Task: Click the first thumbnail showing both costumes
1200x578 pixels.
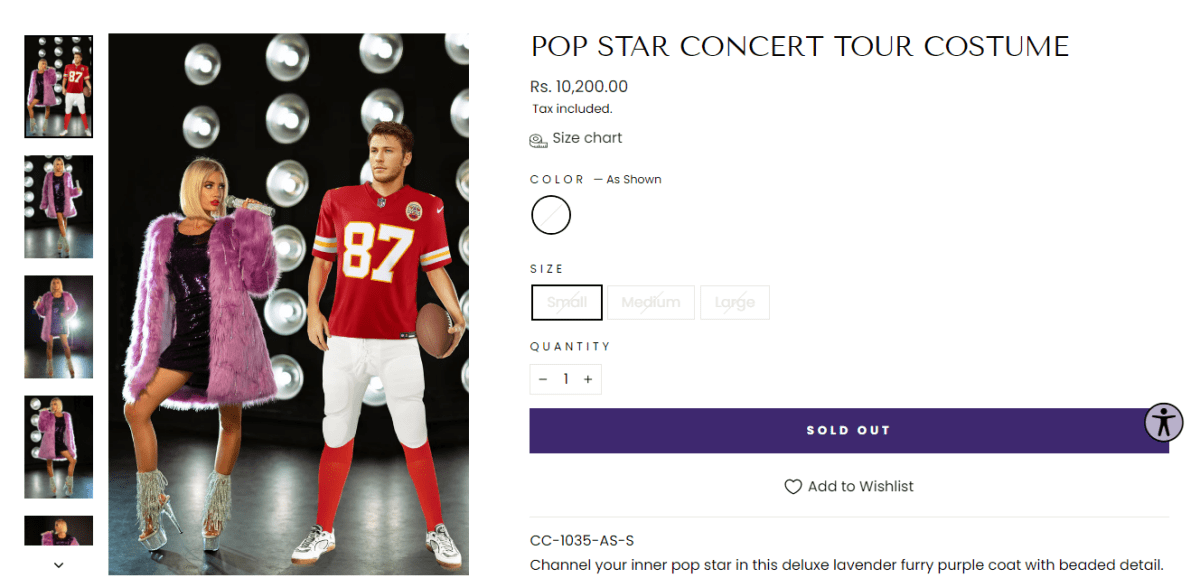Action: [58, 86]
